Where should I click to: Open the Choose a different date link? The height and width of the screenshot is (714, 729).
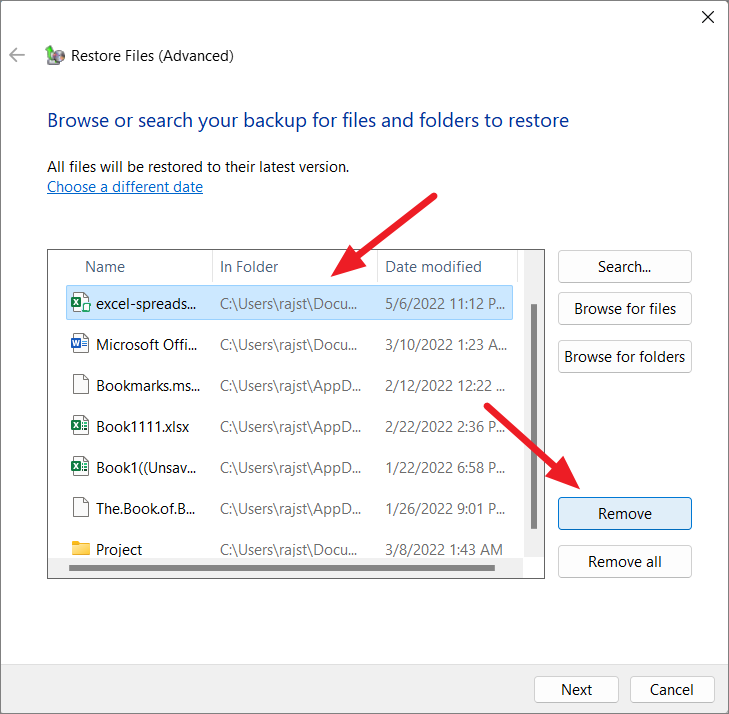point(125,187)
